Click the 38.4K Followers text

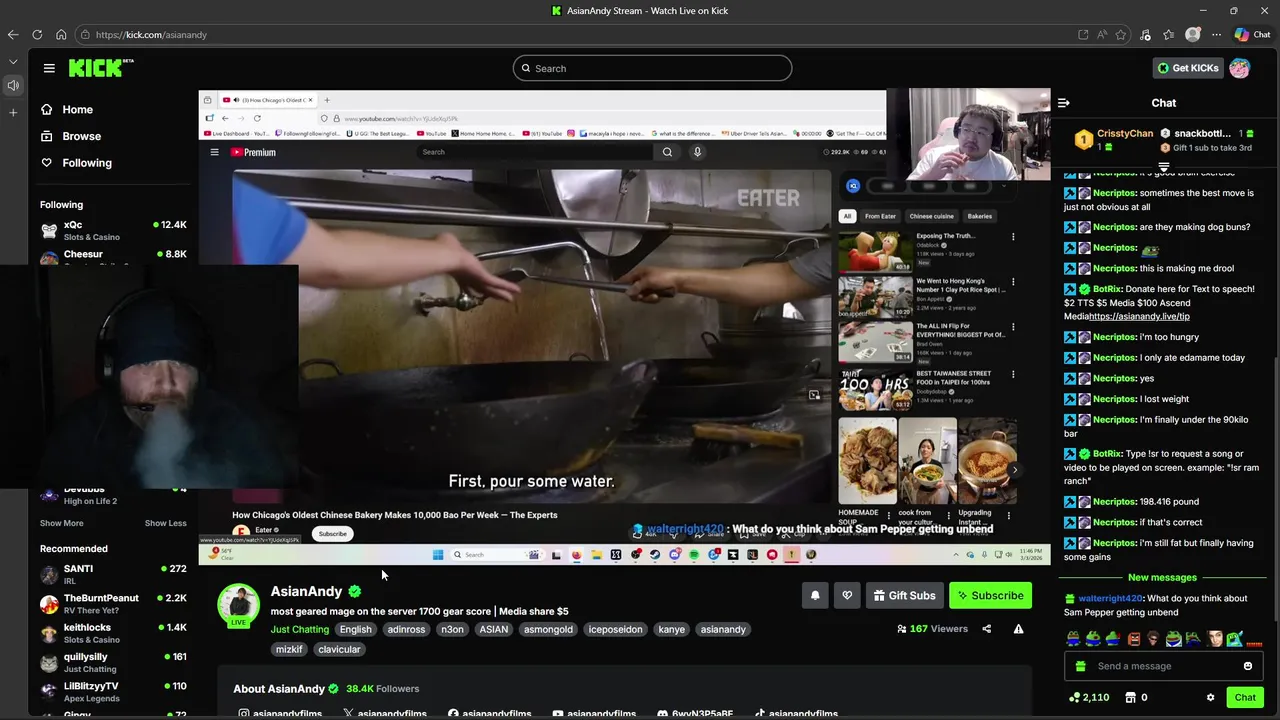point(382,689)
